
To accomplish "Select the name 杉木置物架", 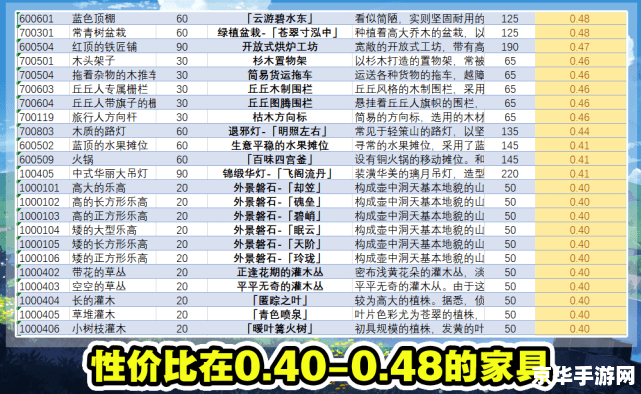I will pyautogui.click(x=280, y=61).
